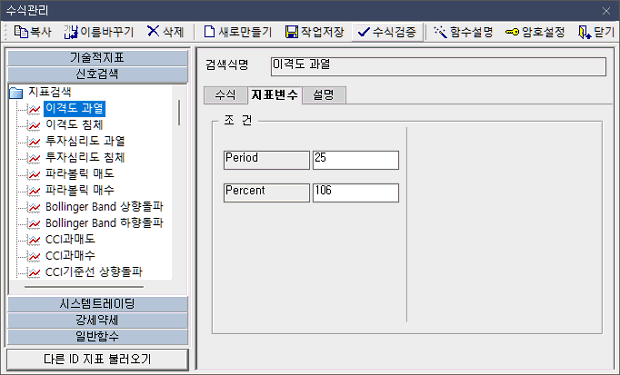Viewport: 620px width, 375px height.
Task: Click chart icon beside 파라볼릭 매수
Action: tap(34, 190)
